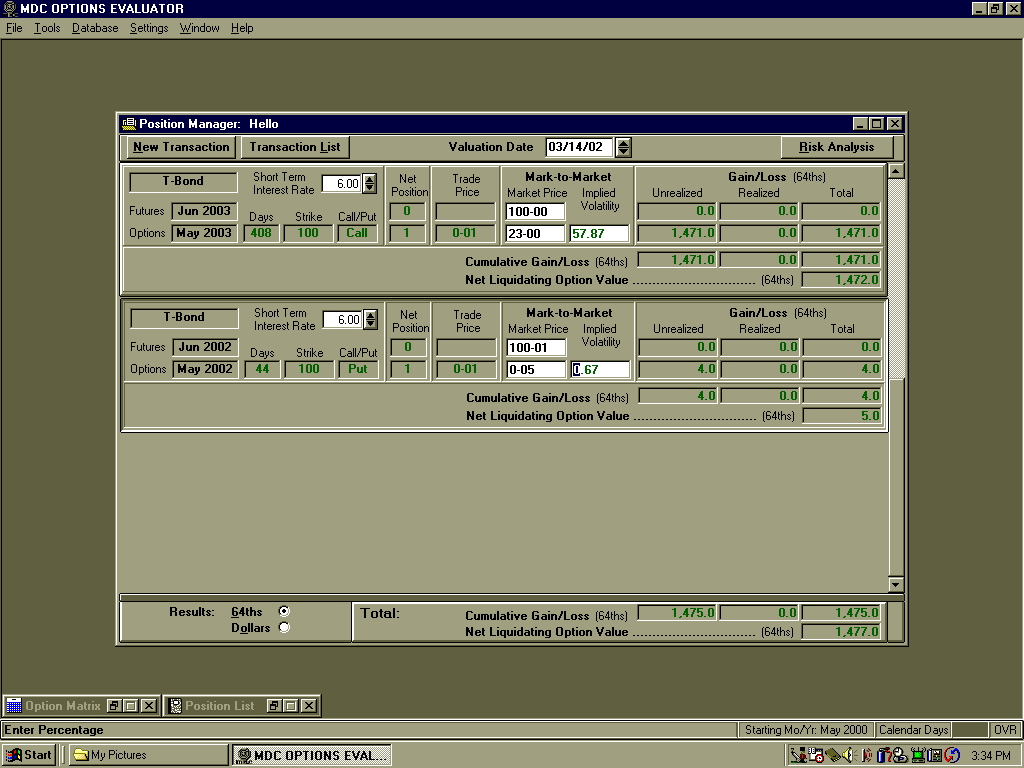The width and height of the screenshot is (1024, 768).
Task: Adjust second T-Bond Short Term Interest Rate spinner
Action: click(x=370, y=319)
